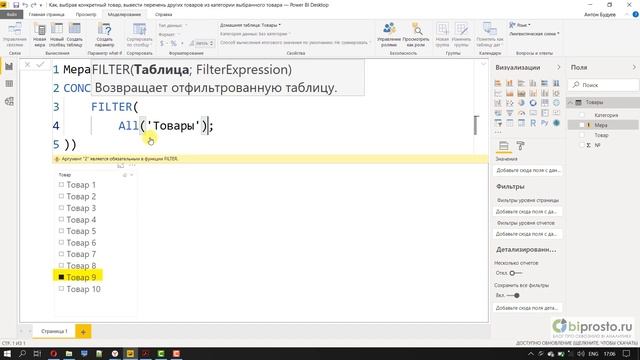Viewport: 640px width, 360px height.
Task: Open the Report view in left sidebar
Action: [x=9, y=67]
